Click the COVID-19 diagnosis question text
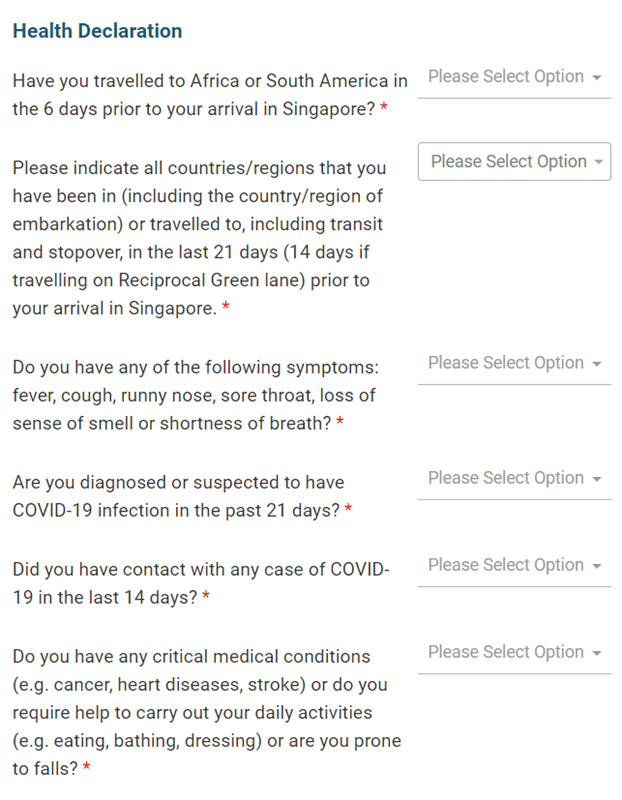This screenshot has width=622, height=800. pos(182,496)
